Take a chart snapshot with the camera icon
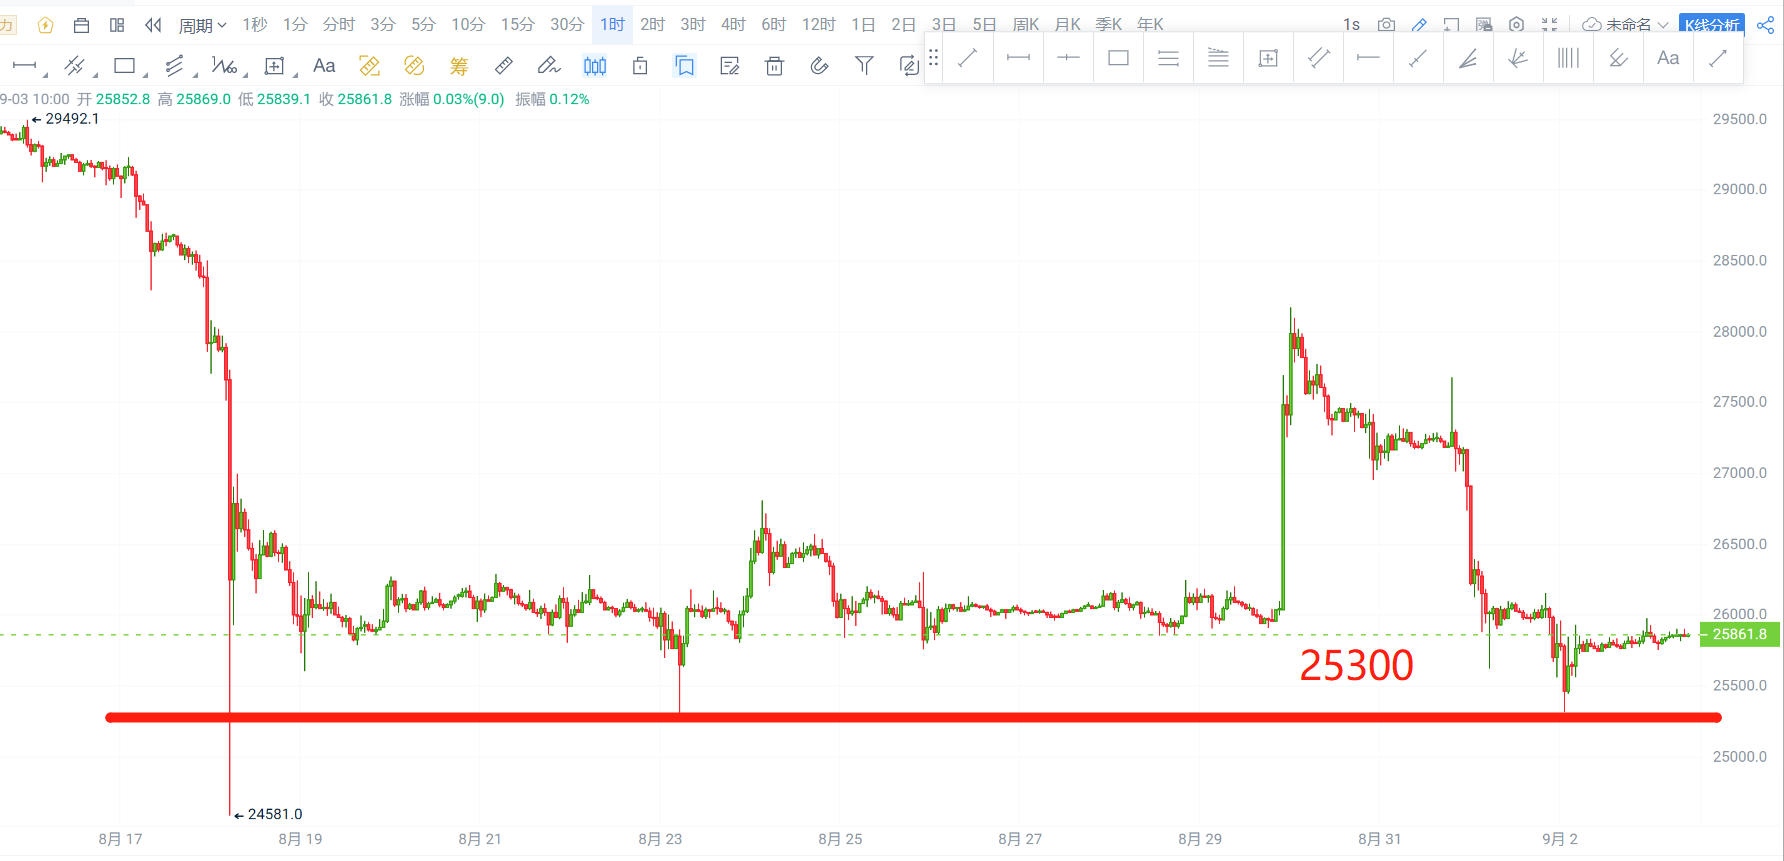Viewport: 1784px width, 861px height. pyautogui.click(x=1386, y=25)
